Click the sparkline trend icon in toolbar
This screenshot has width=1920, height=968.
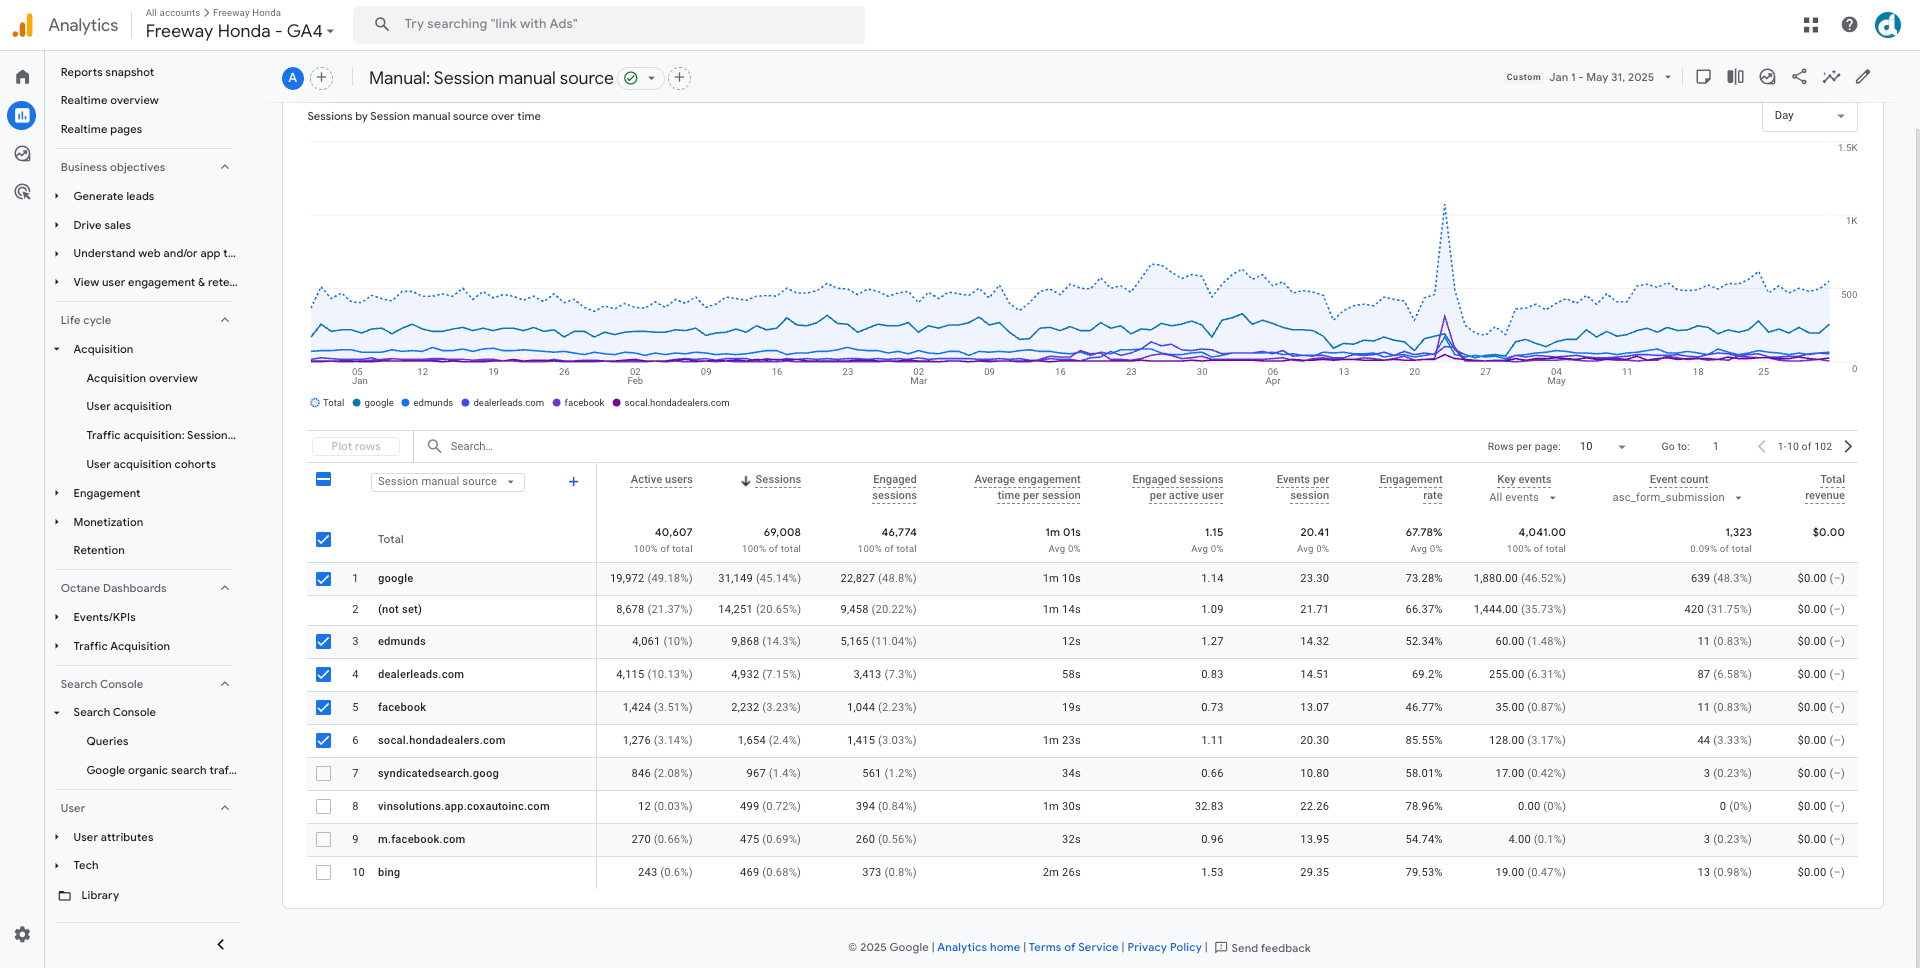click(x=1831, y=77)
